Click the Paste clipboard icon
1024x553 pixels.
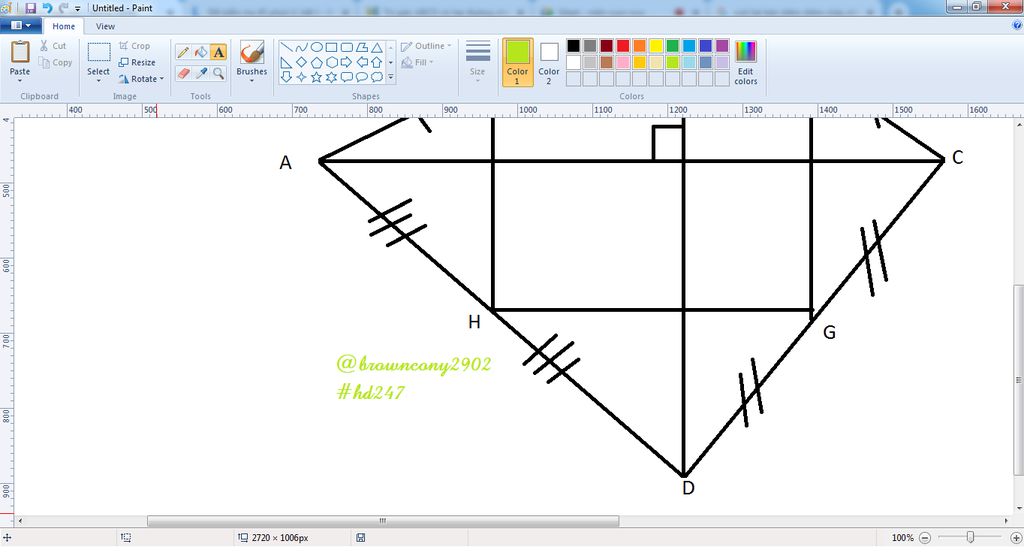pyautogui.click(x=20, y=52)
